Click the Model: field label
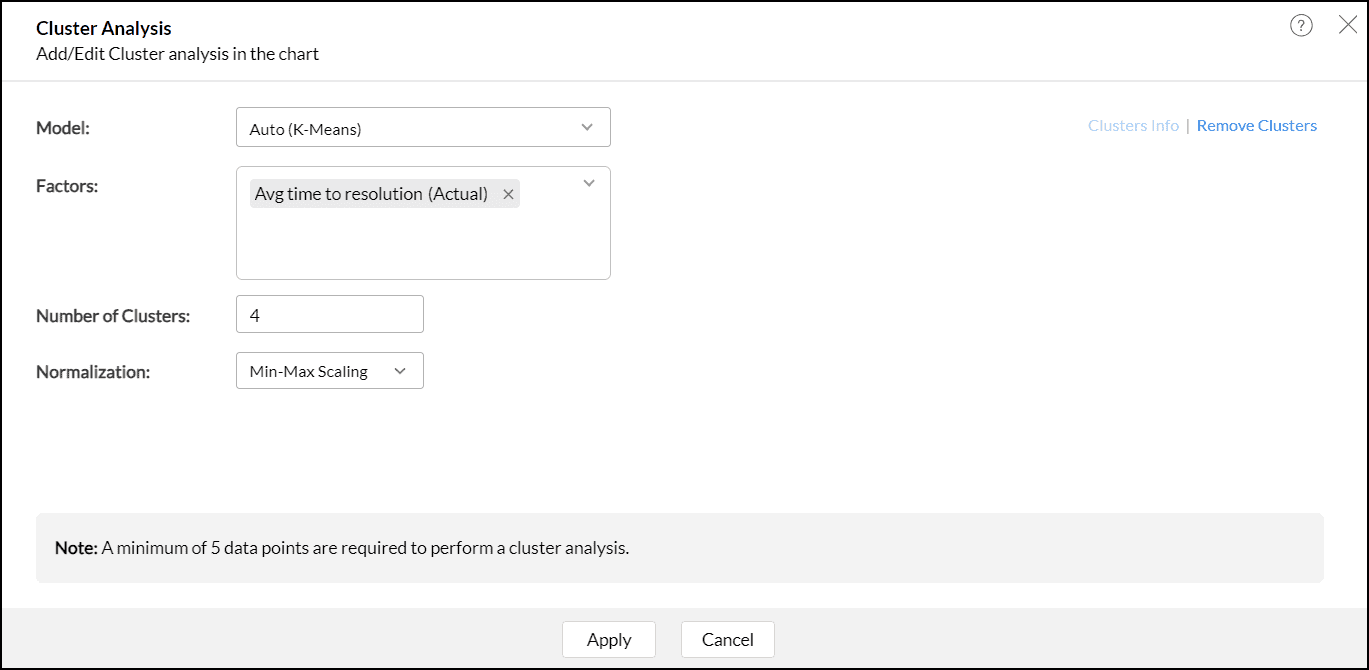 tap(63, 128)
